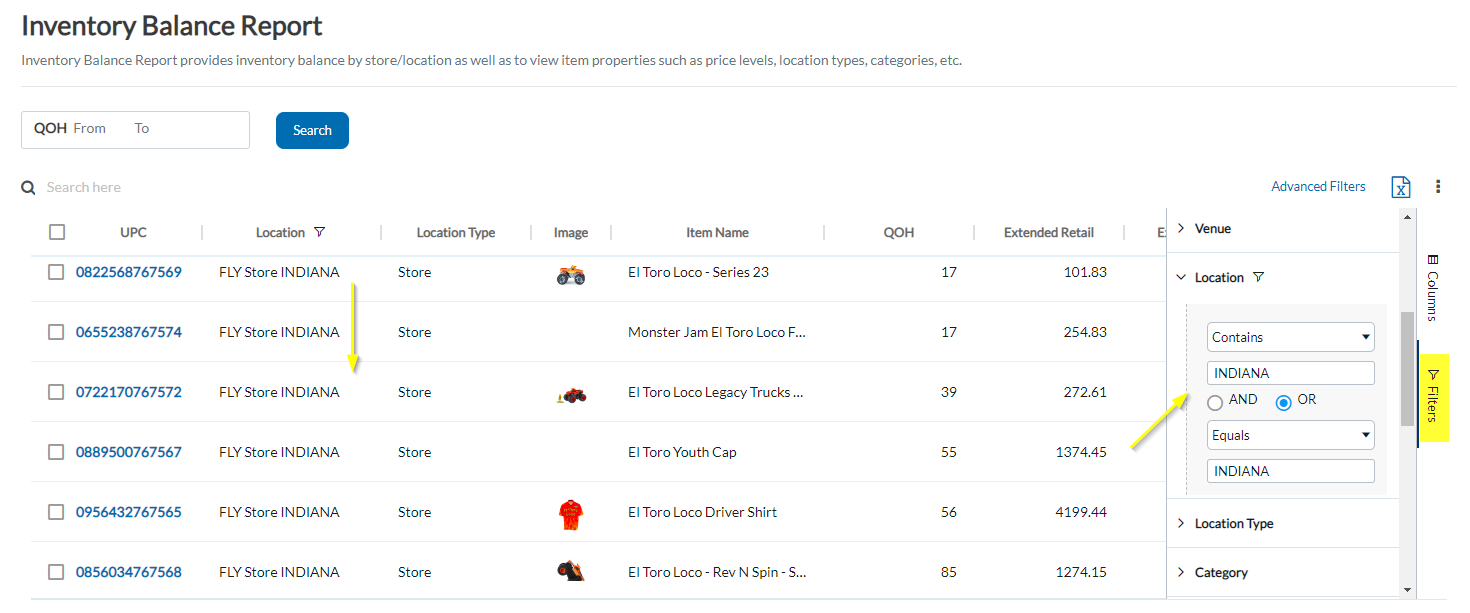Expand the Venue filter section
This screenshot has height=613, width=1470.
tap(1182, 228)
